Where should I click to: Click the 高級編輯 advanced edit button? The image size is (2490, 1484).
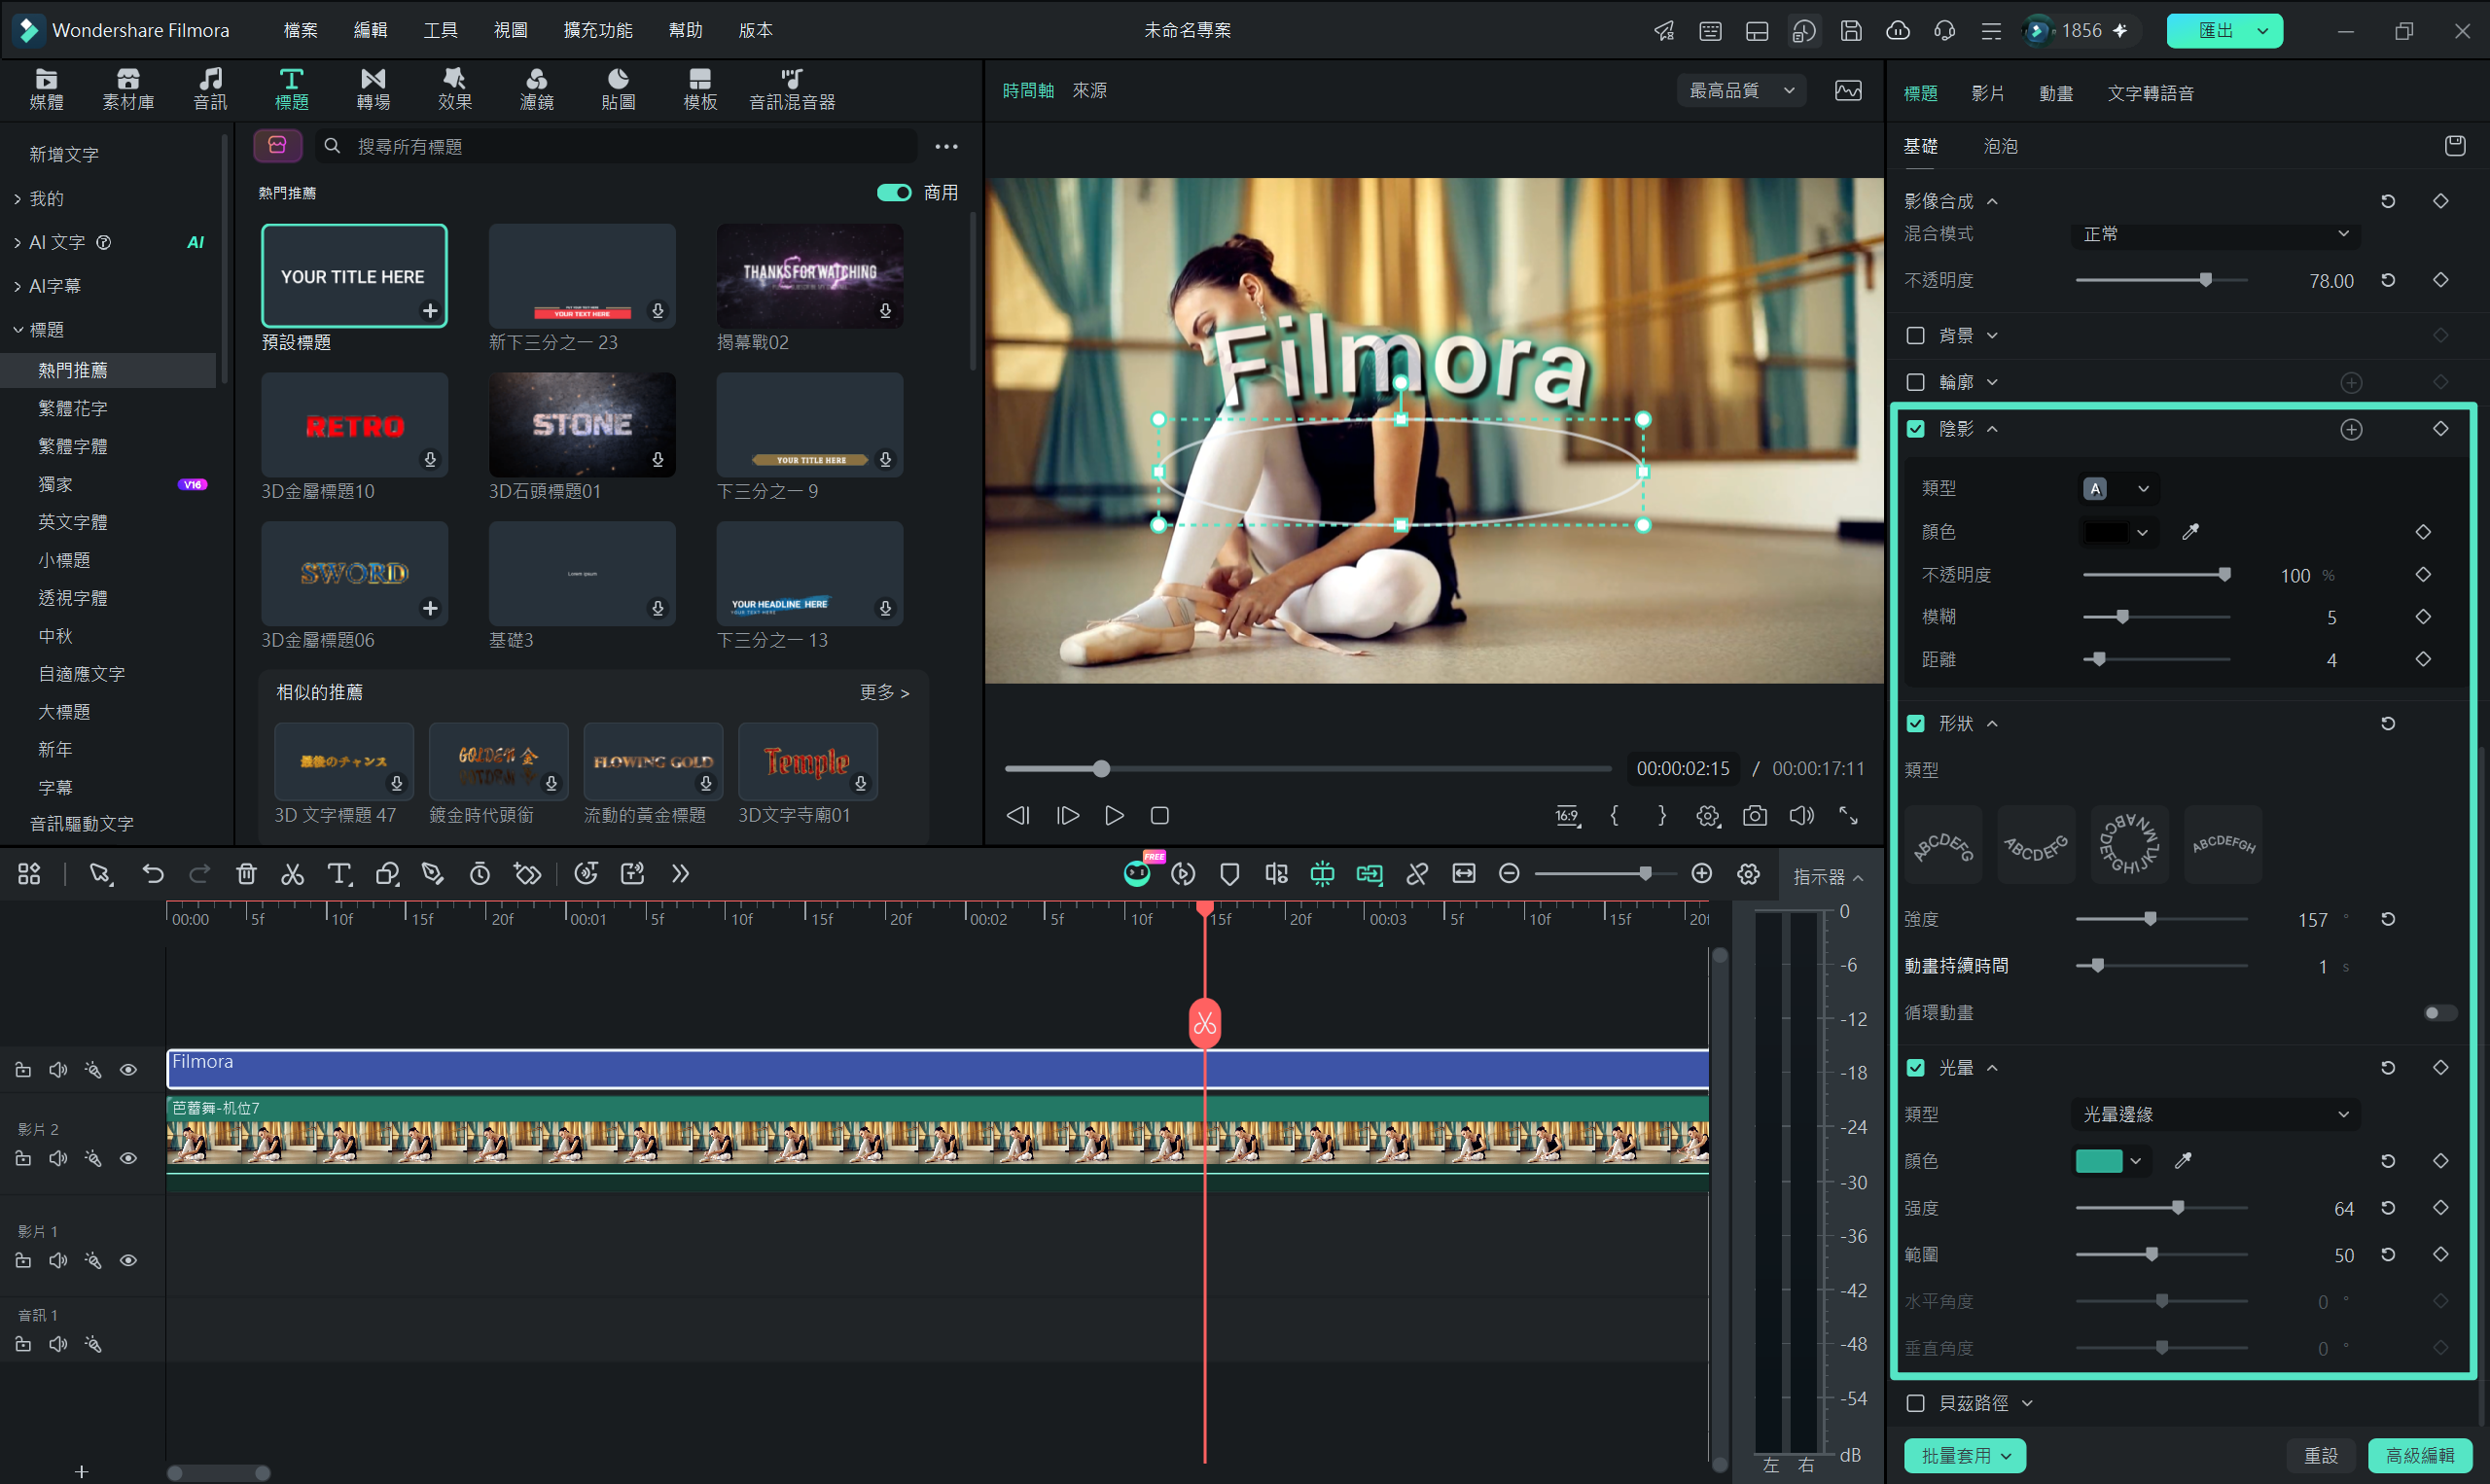pos(2420,1456)
